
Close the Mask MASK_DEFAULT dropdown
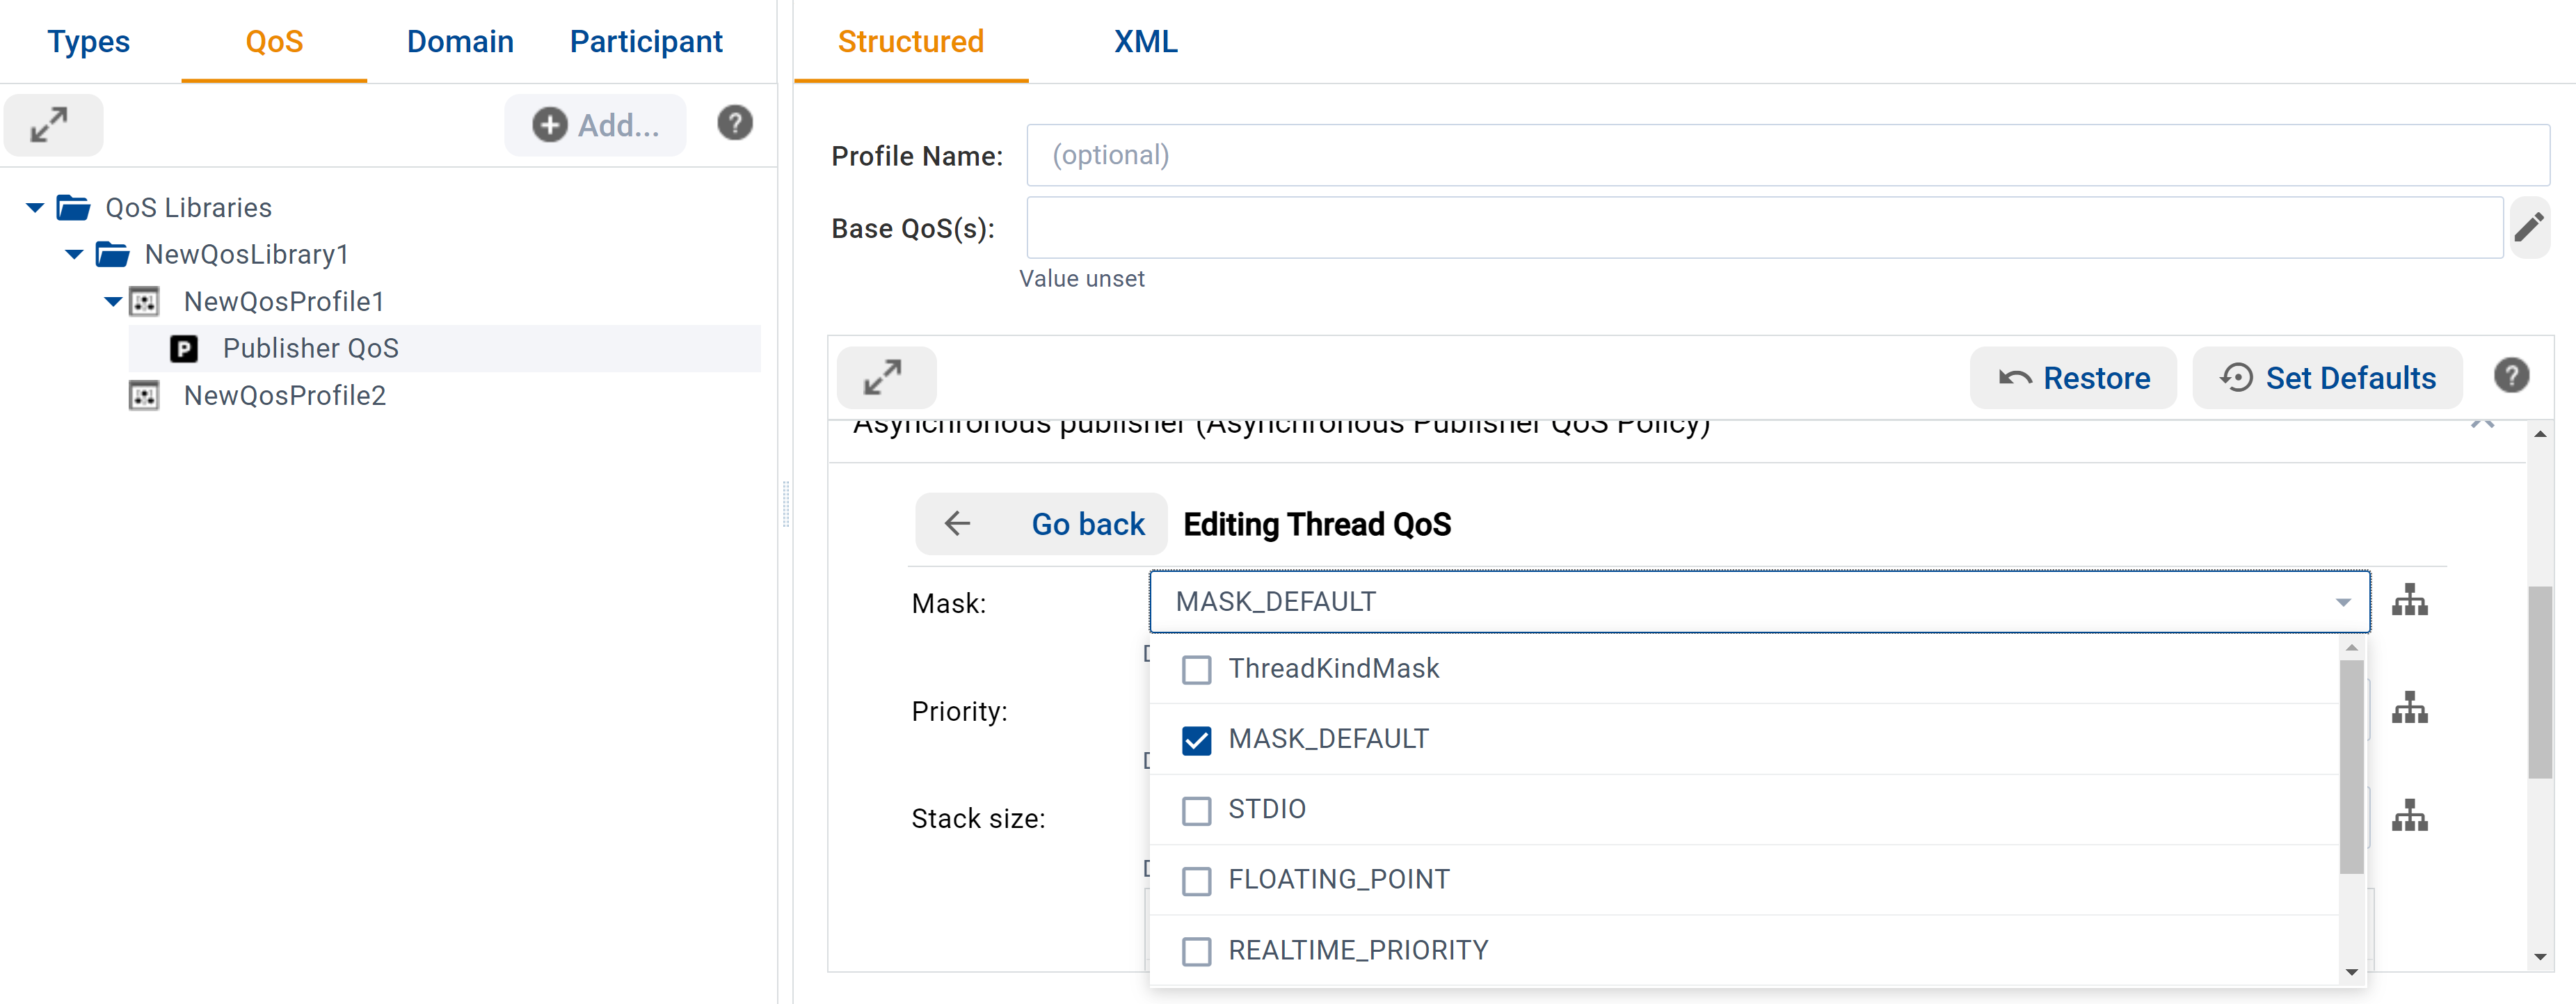(x=2343, y=602)
